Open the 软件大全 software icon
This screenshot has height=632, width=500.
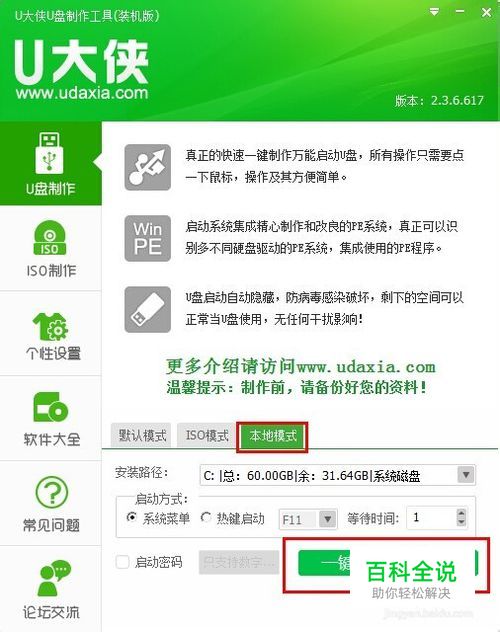tap(50, 407)
